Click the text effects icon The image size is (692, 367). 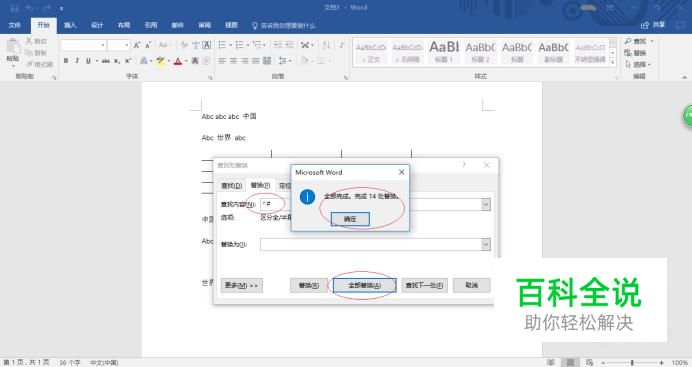tap(143, 61)
